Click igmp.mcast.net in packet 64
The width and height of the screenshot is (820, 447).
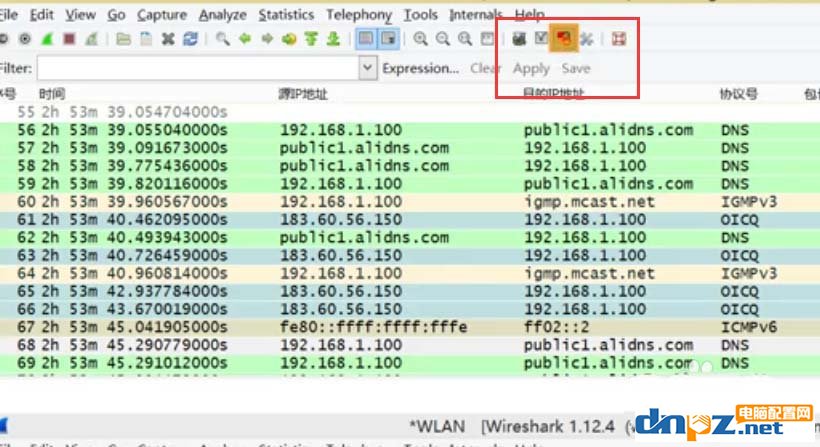tap(589, 273)
